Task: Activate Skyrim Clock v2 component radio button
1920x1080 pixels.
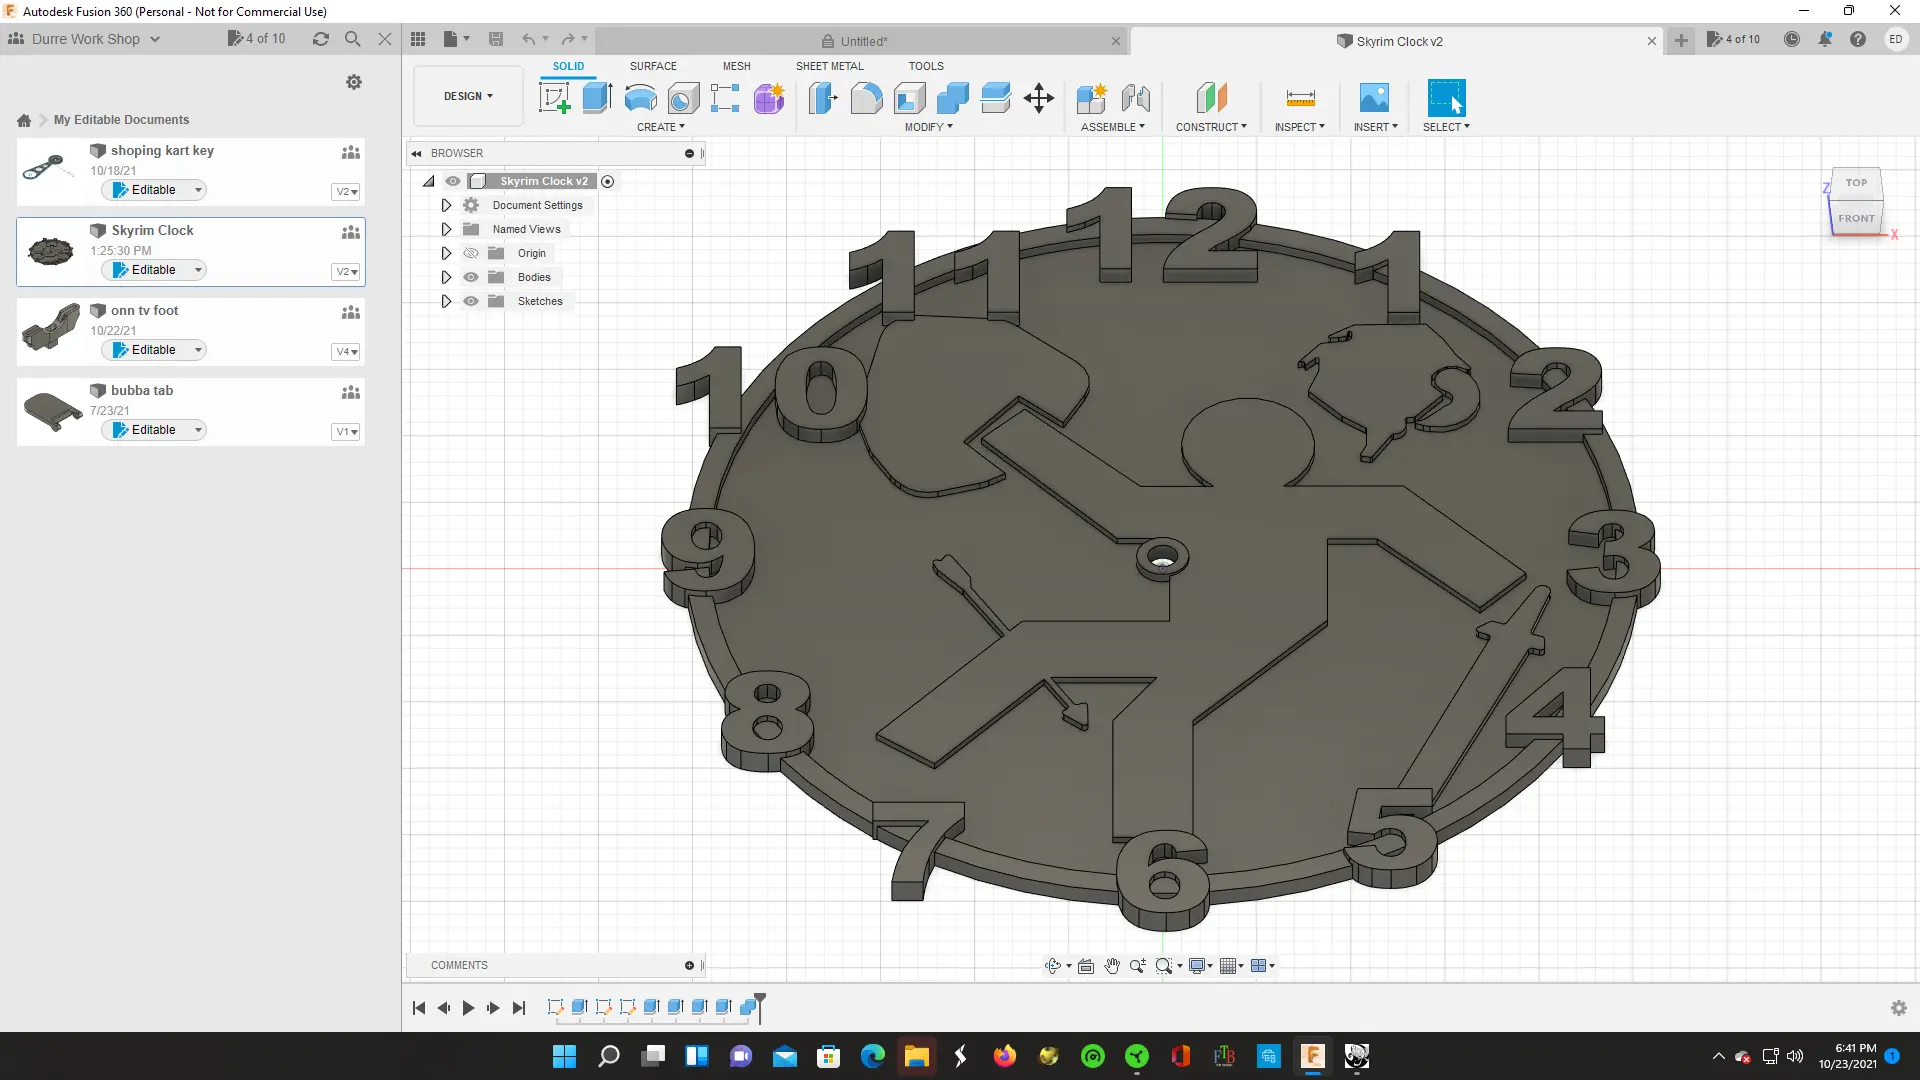Action: (x=607, y=181)
